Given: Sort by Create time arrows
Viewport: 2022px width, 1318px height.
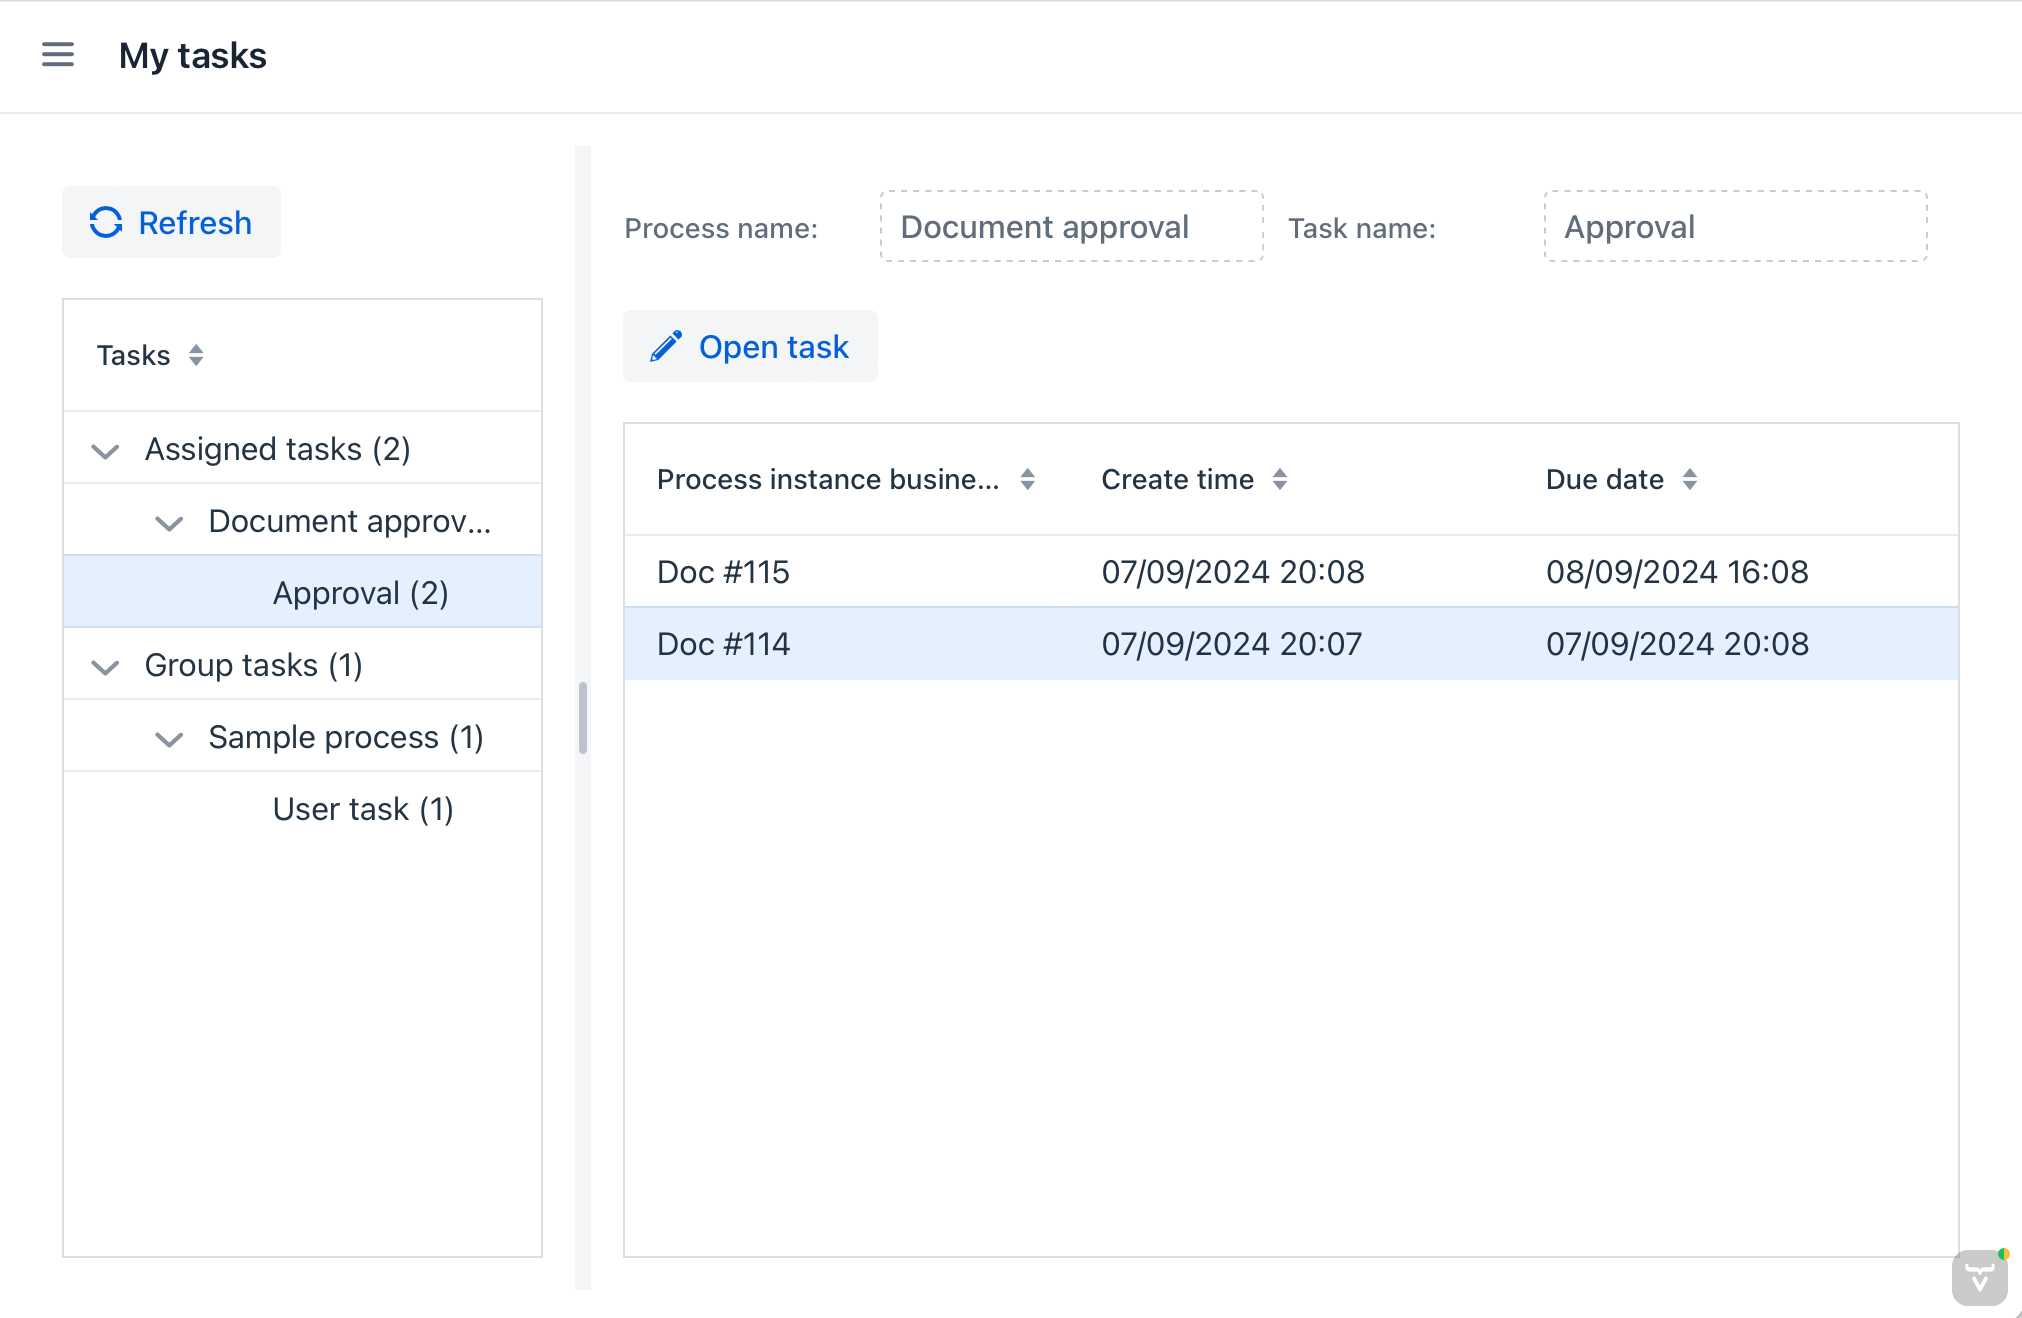Looking at the screenshot, I should click(x=1280, y=479).
